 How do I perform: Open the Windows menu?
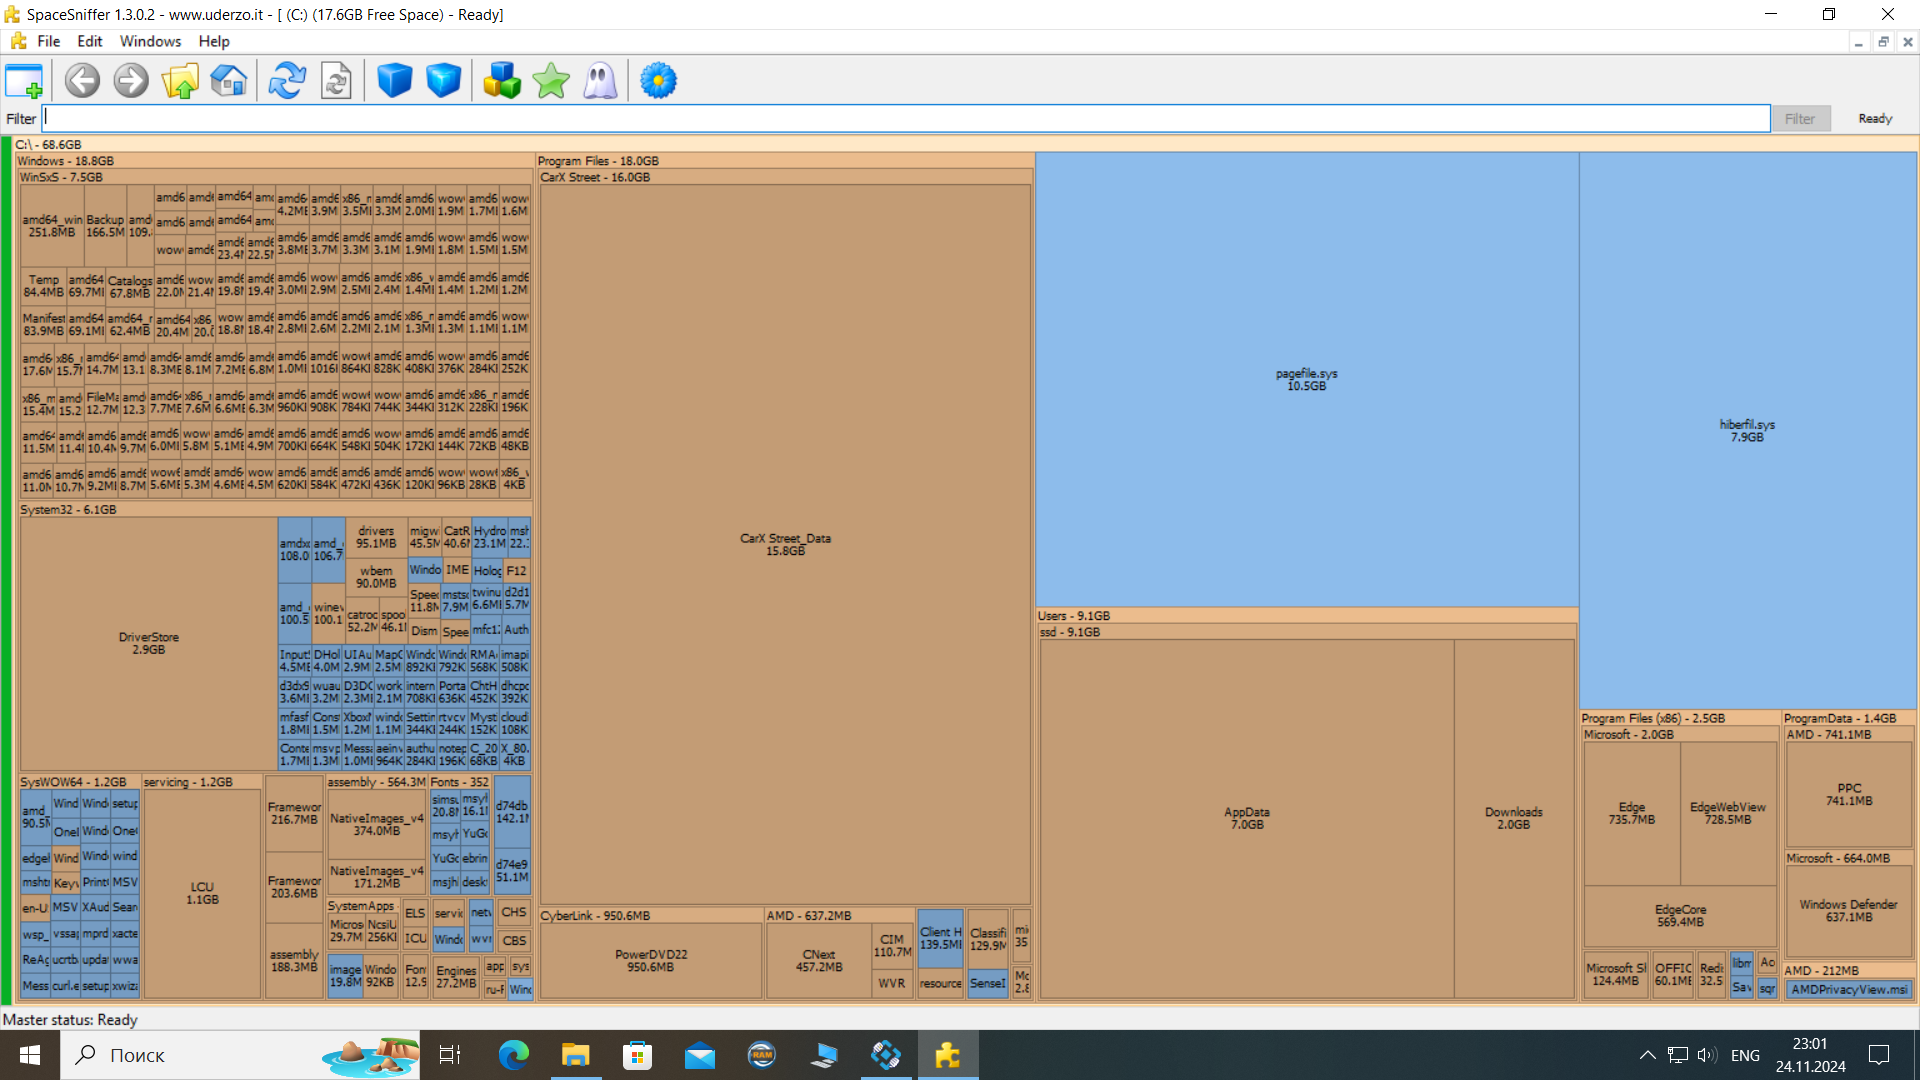pyautogui.click(x=150, y=41)
